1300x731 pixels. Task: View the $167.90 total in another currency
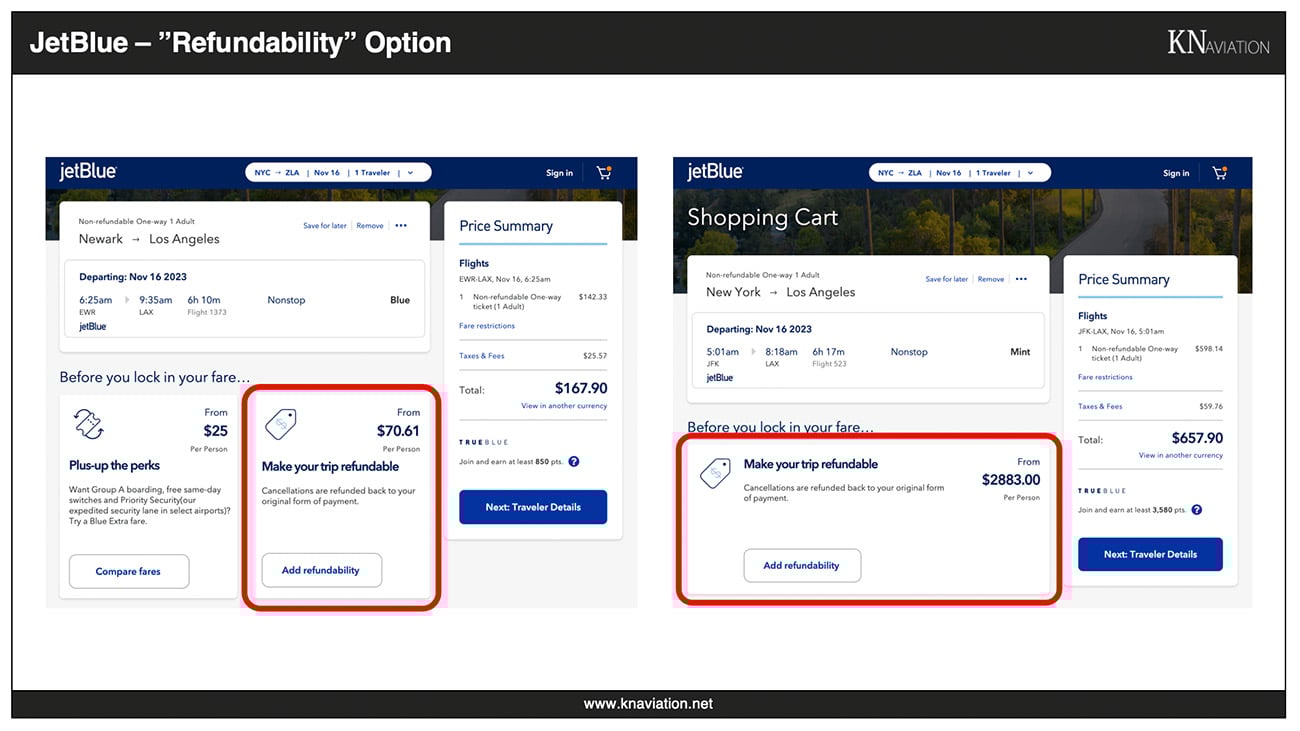click(564, 406)
